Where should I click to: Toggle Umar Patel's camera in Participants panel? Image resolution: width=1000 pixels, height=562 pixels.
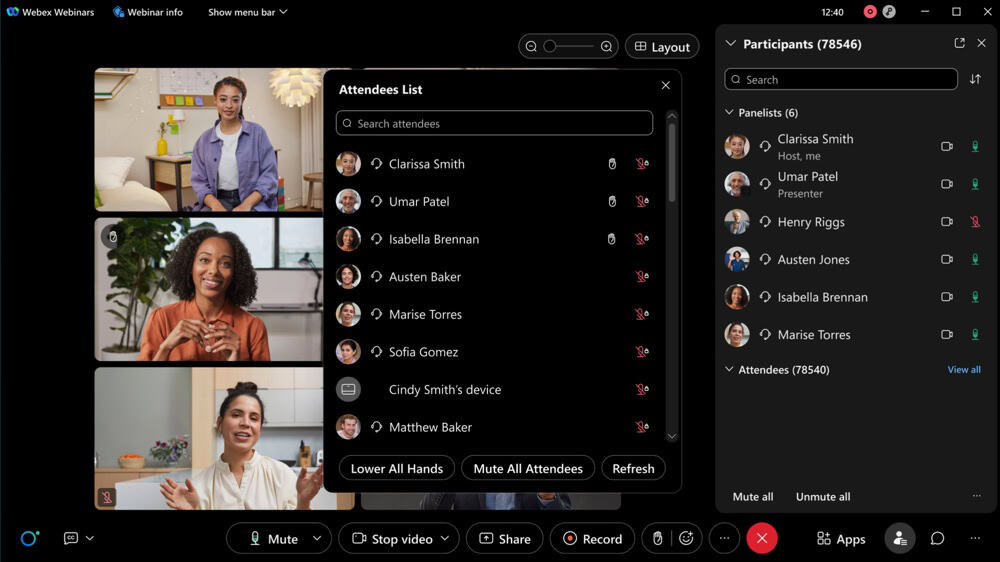coord(946,184)
